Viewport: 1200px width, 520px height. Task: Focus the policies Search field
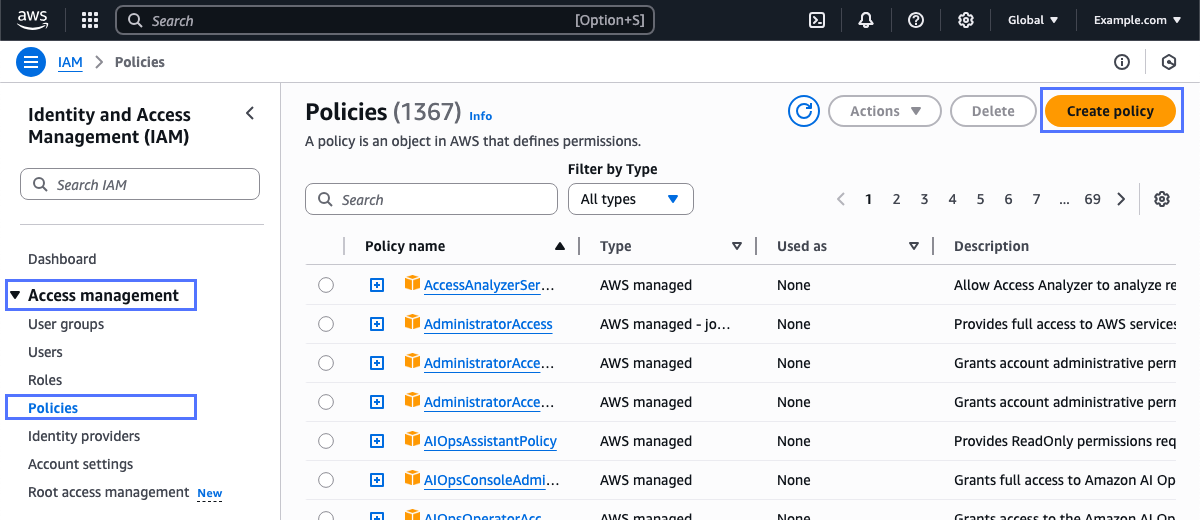coord(431,199)
